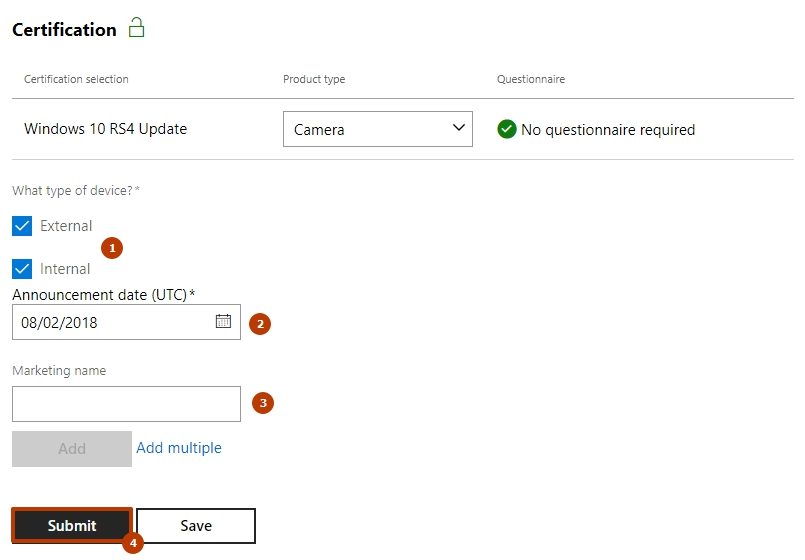Uncheck the External device checkbox

tap(22, 226)
